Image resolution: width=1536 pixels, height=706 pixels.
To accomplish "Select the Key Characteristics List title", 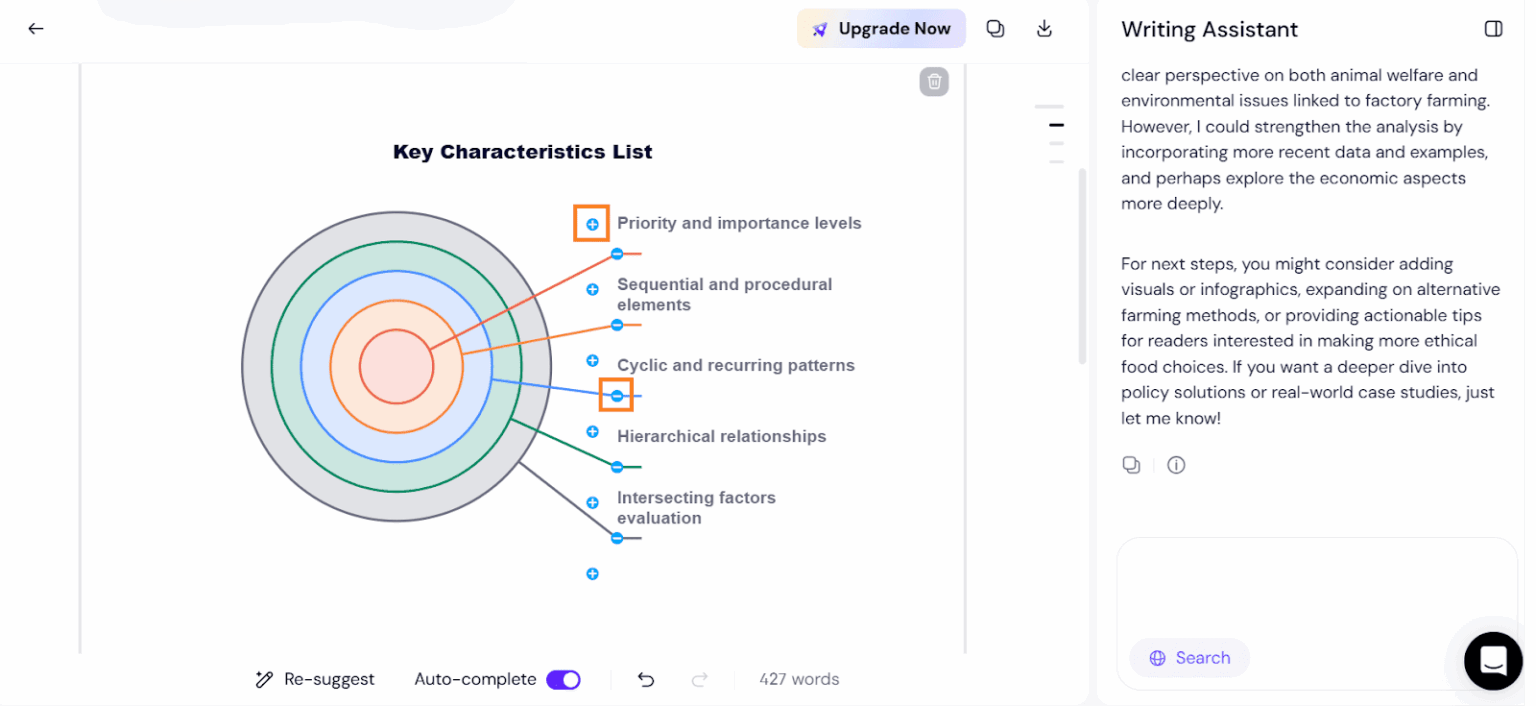I will [x=522, y=152].
